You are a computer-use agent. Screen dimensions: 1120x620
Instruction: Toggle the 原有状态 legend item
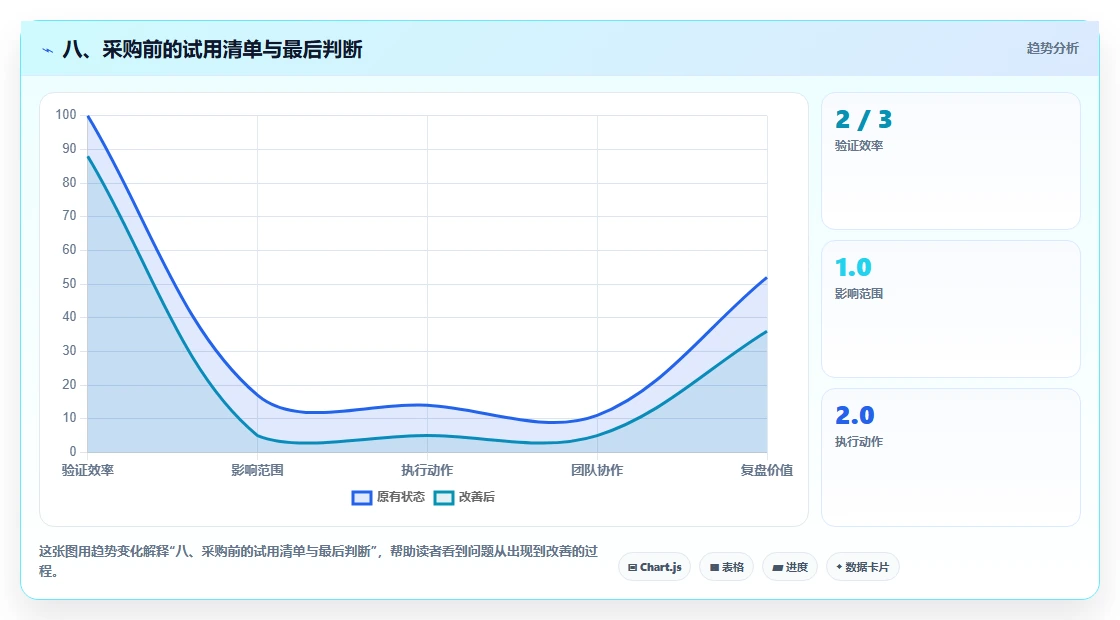click(388, 497)
